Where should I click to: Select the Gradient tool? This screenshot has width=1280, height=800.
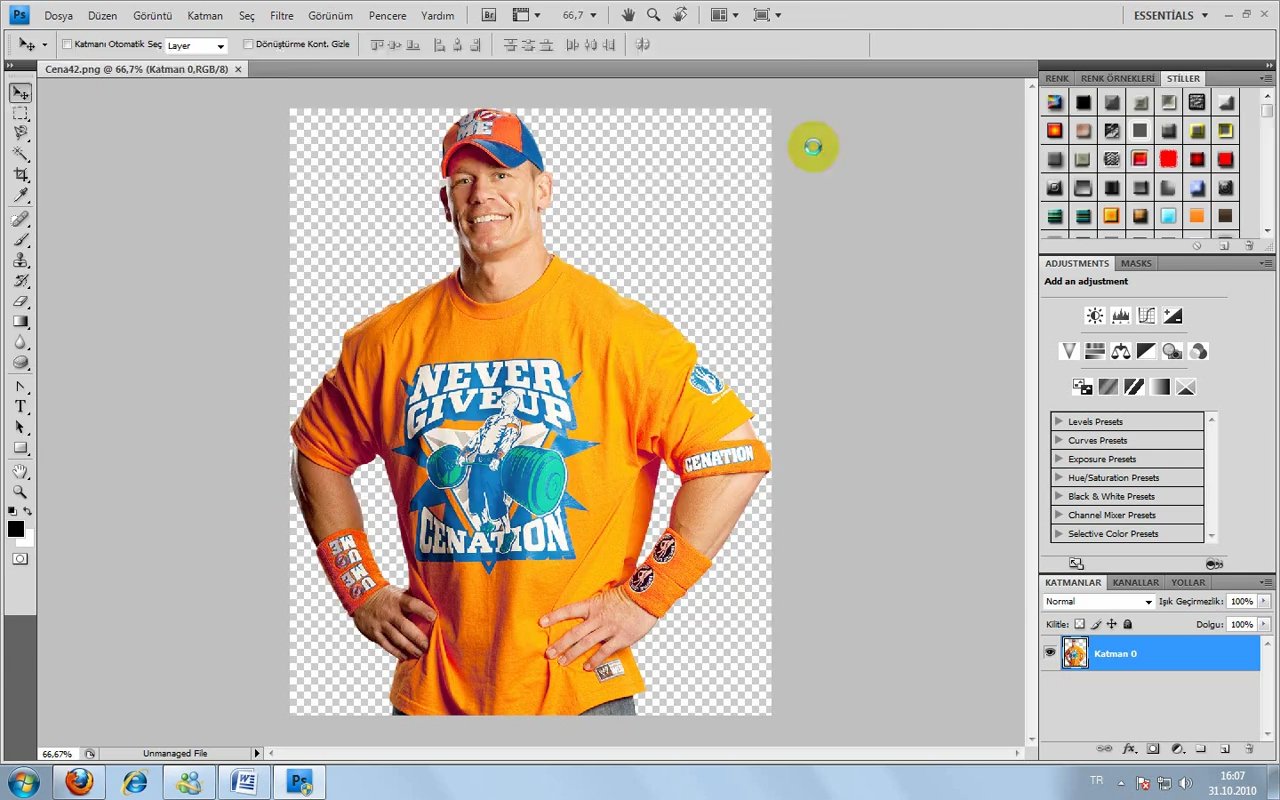[20, 322]
